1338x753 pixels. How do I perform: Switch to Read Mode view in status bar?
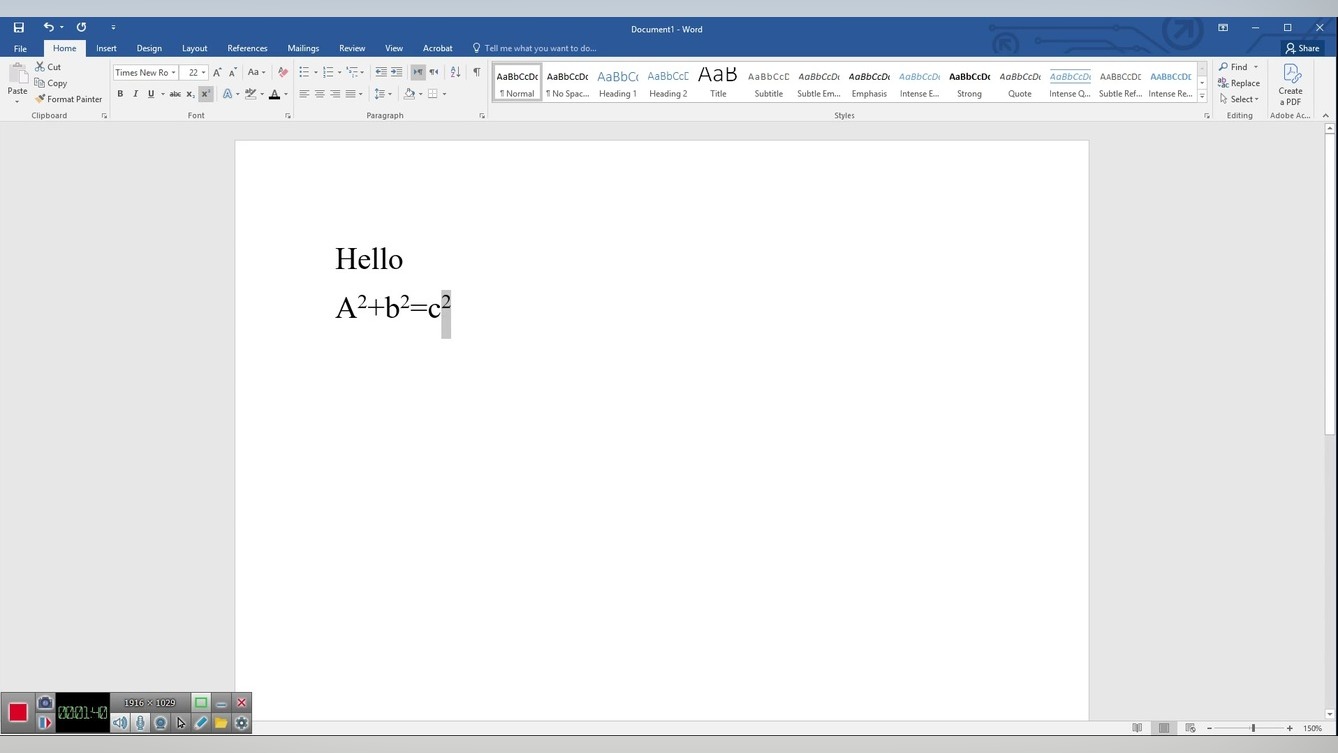tap(1138, 728)
